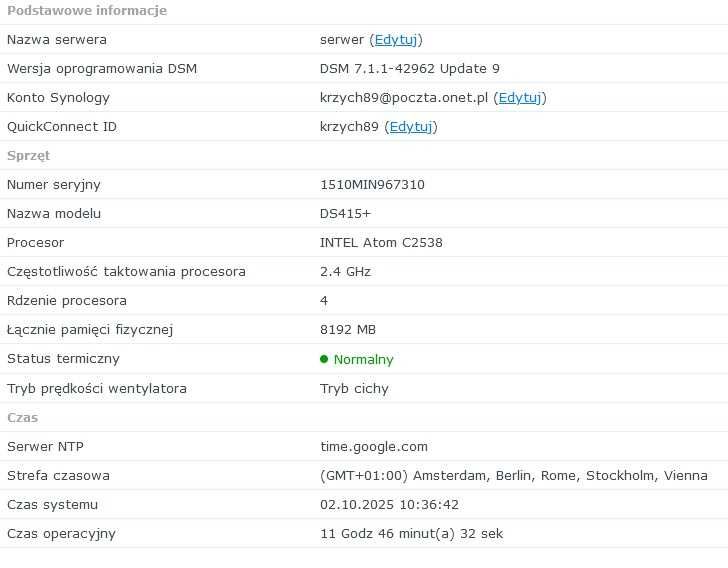Click the 2.4 GHz clock frequency value

click(x=345, y=272)
